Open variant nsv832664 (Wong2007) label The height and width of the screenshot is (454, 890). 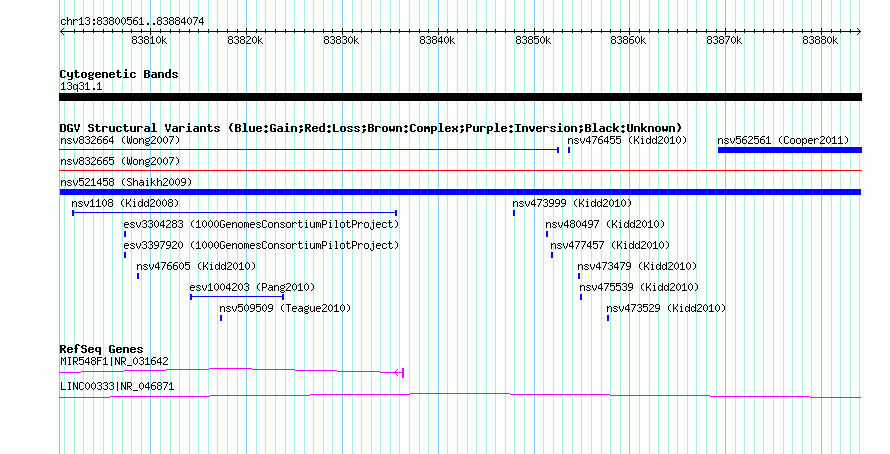pyautogui.click(x=120, y=140)
